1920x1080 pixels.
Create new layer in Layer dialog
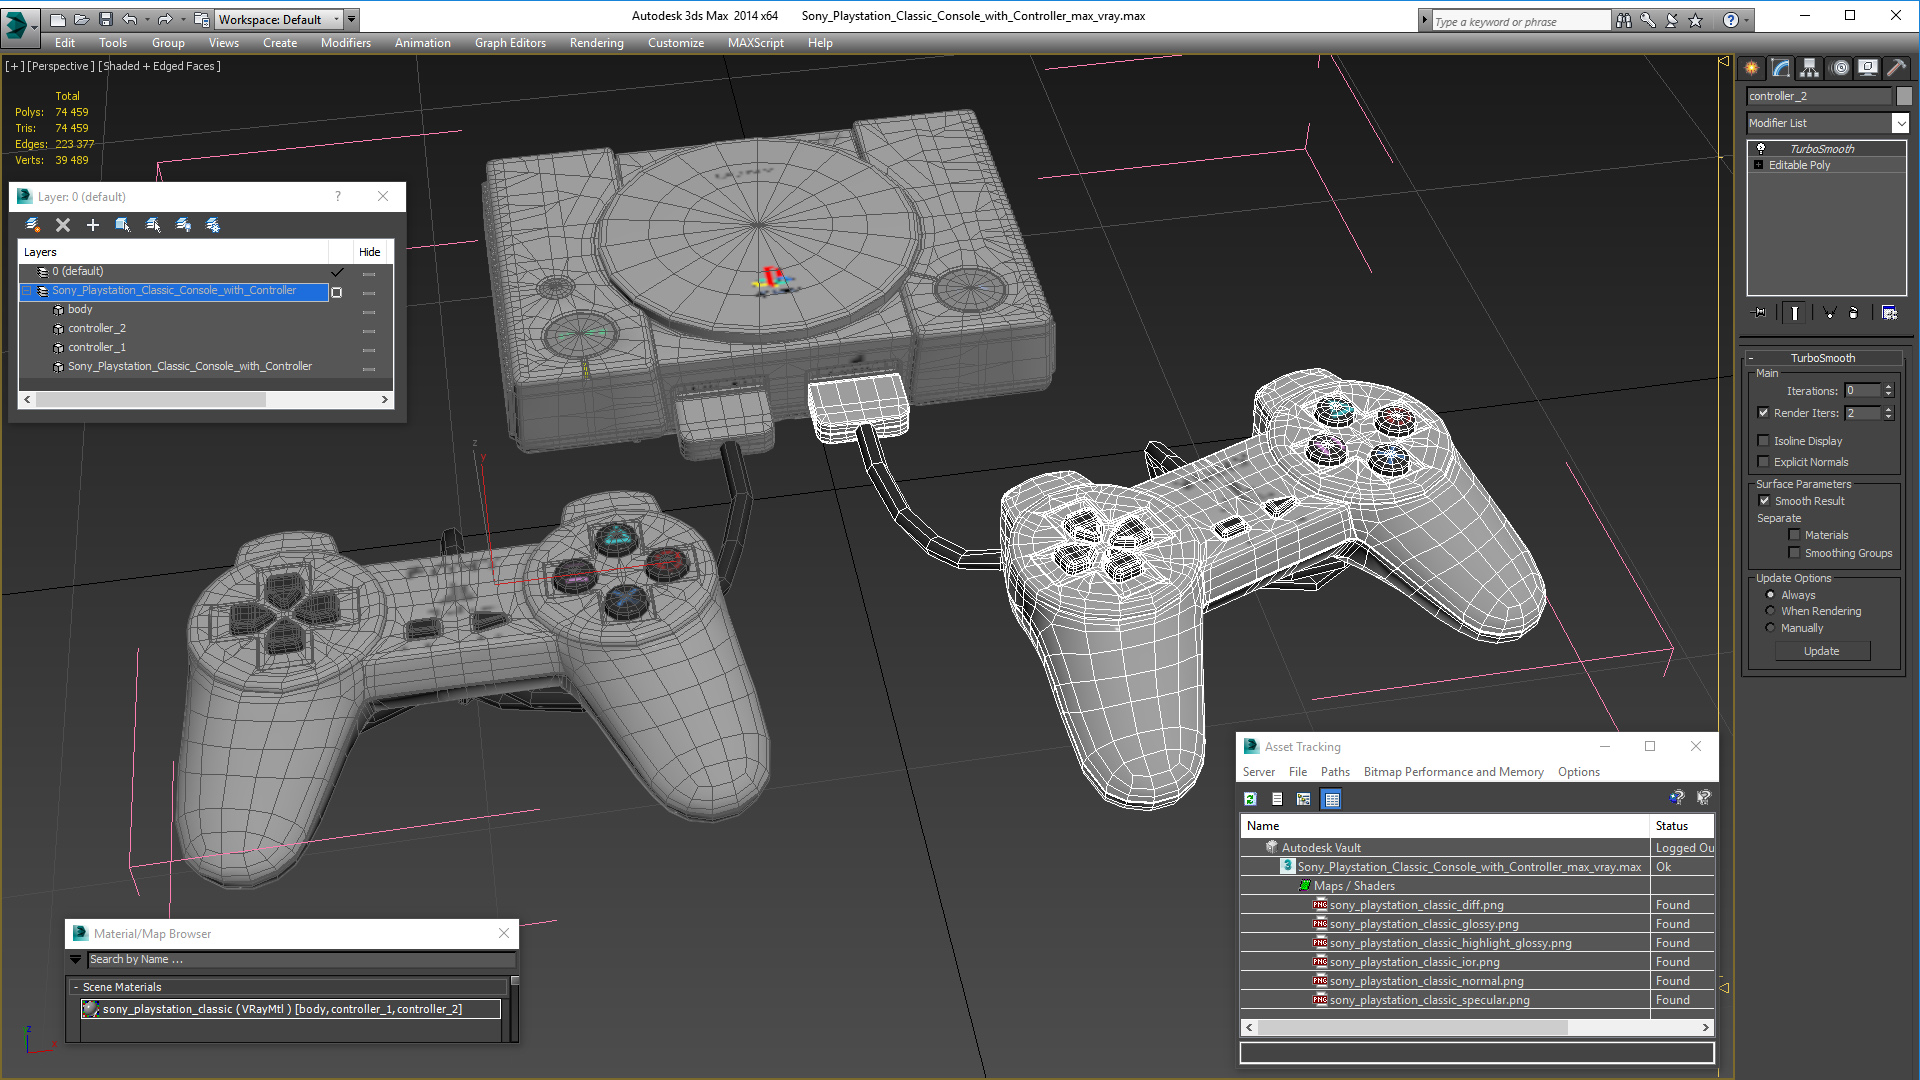pyautogui.click(x=33, y=225)
